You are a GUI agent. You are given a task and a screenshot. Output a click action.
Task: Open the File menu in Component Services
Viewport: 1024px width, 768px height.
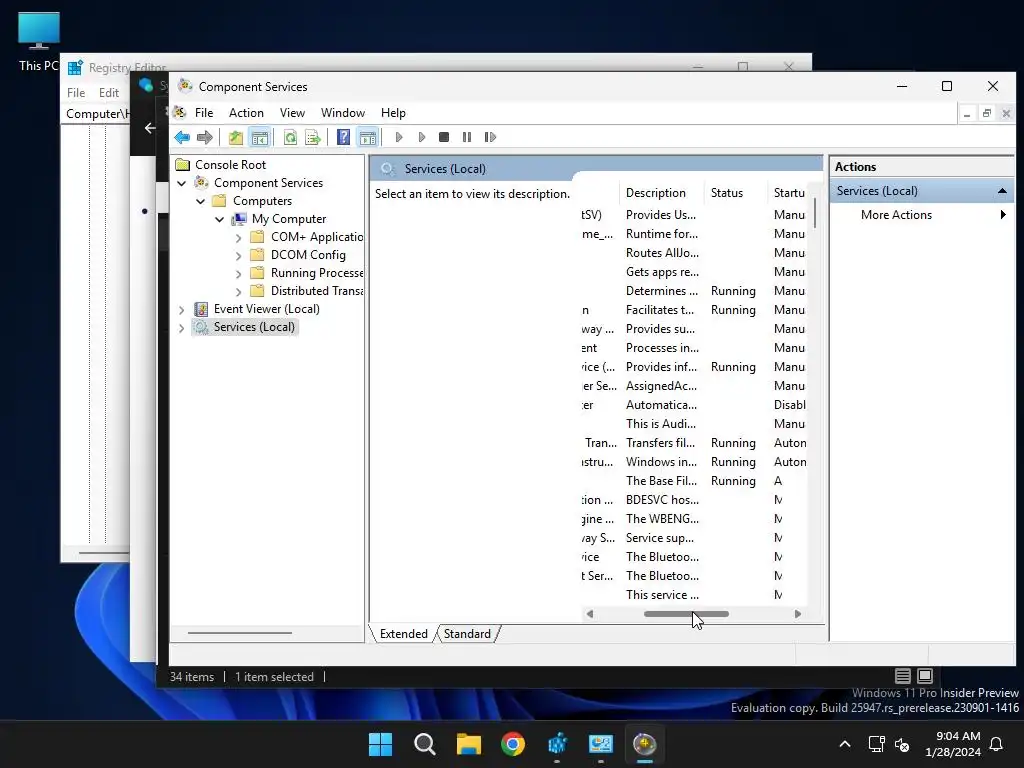[204, 113]
